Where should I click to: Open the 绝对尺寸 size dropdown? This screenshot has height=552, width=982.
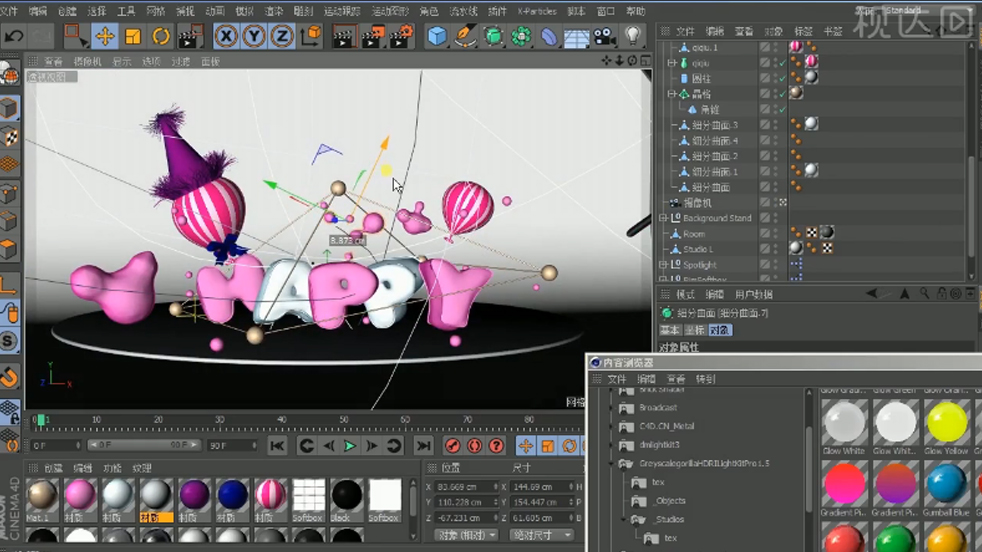[x=541, y=535]
